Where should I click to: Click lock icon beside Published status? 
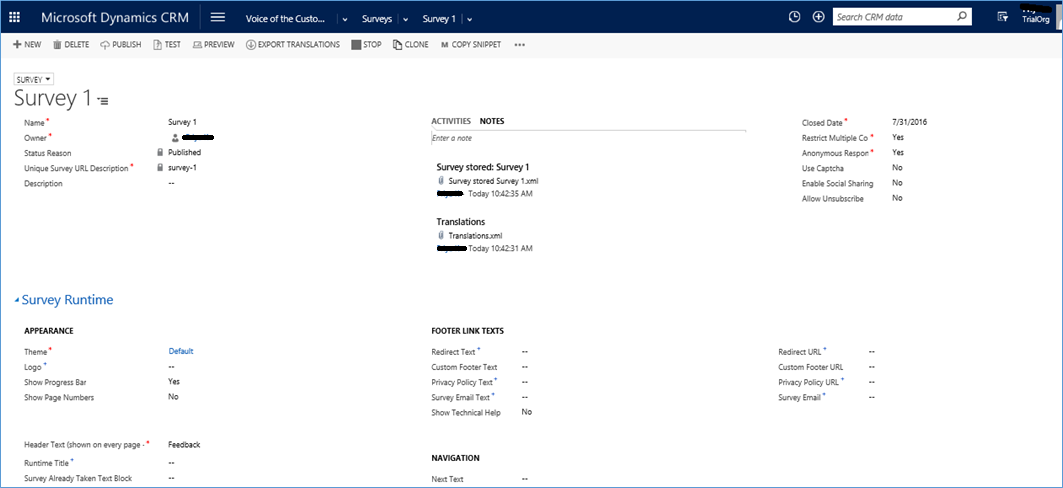[x=161, y=152]
